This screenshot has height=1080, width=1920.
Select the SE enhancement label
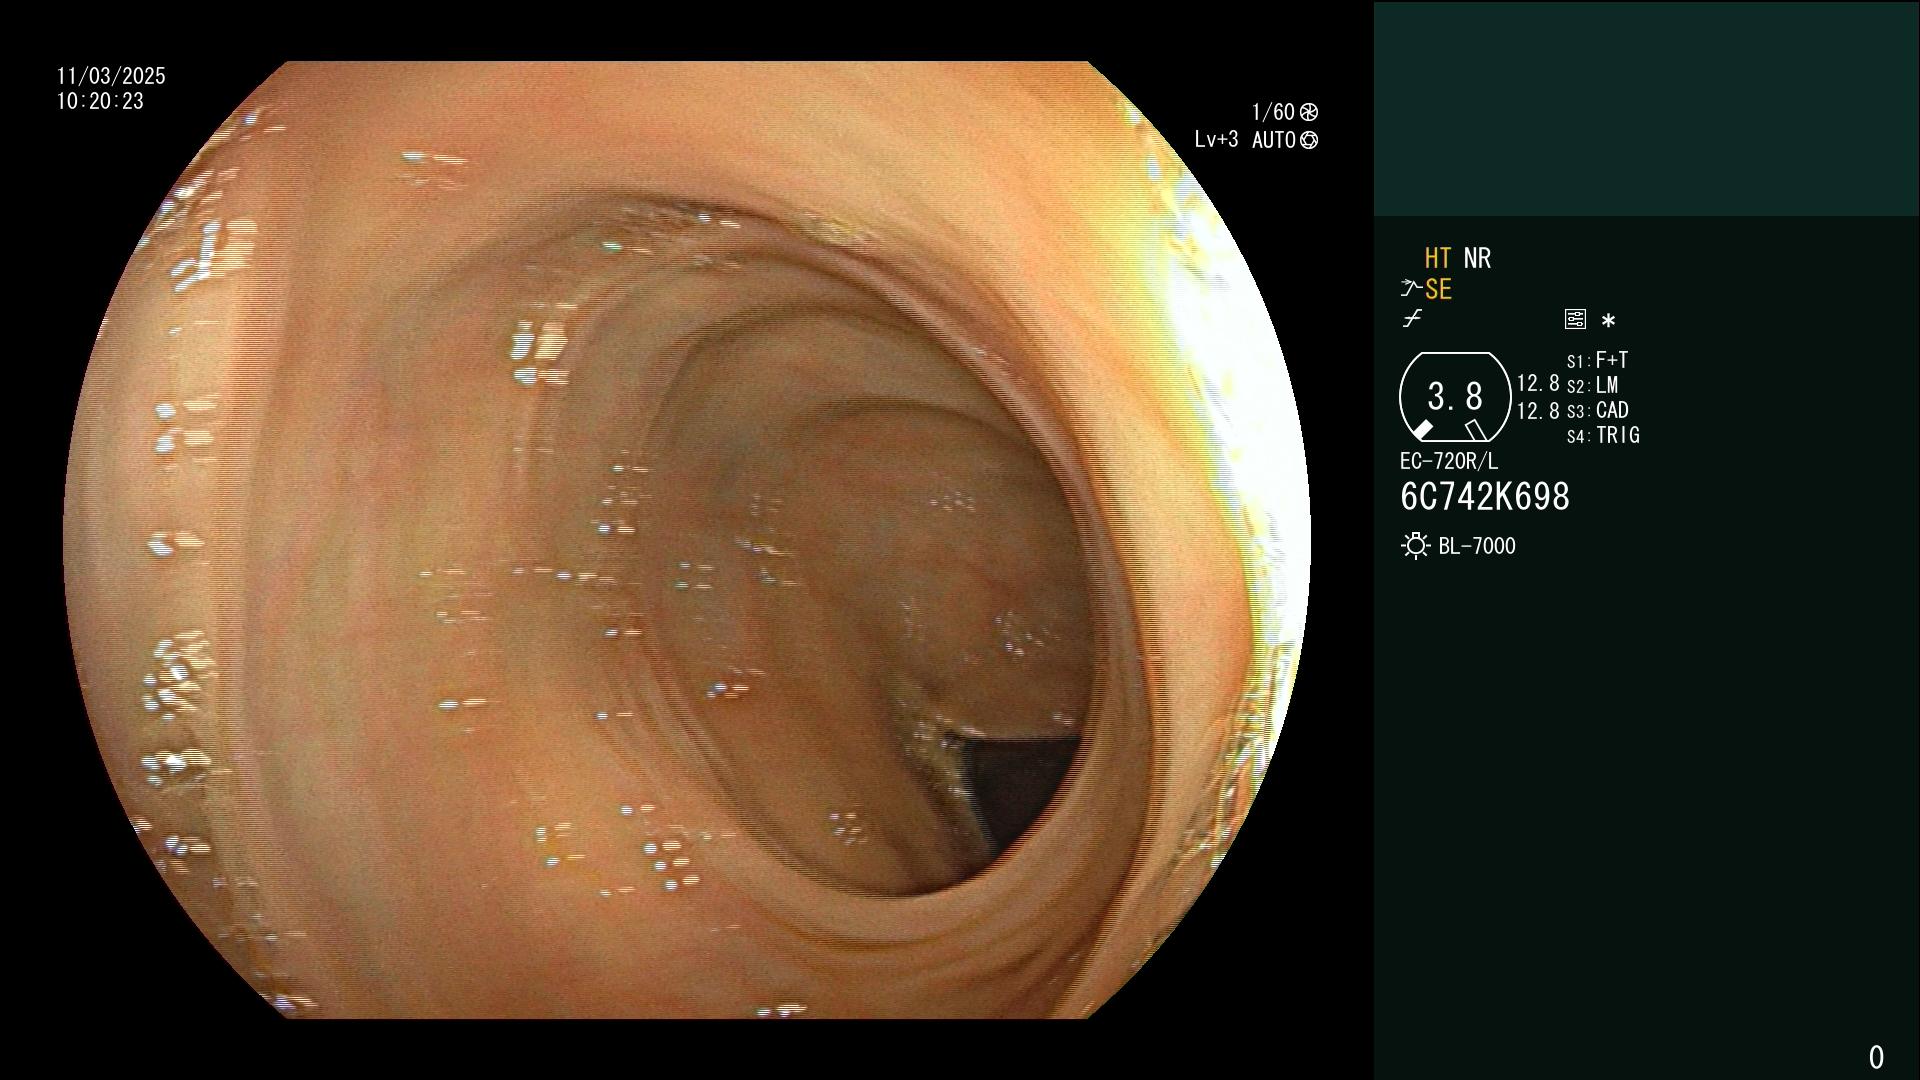(1438, 290)
